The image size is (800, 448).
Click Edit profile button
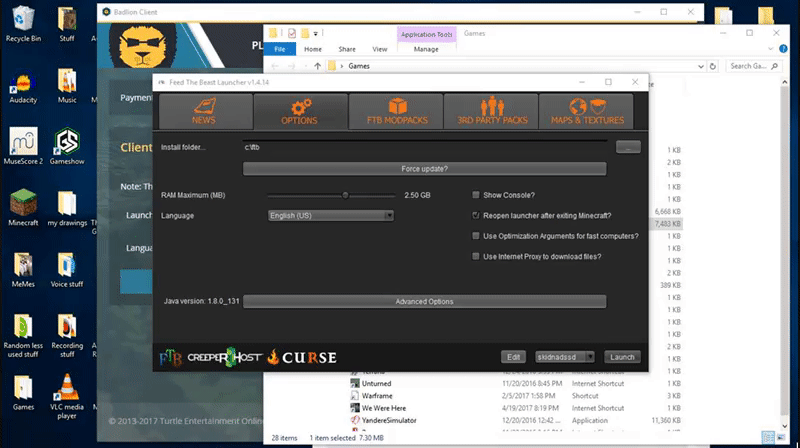click(513, 357)
